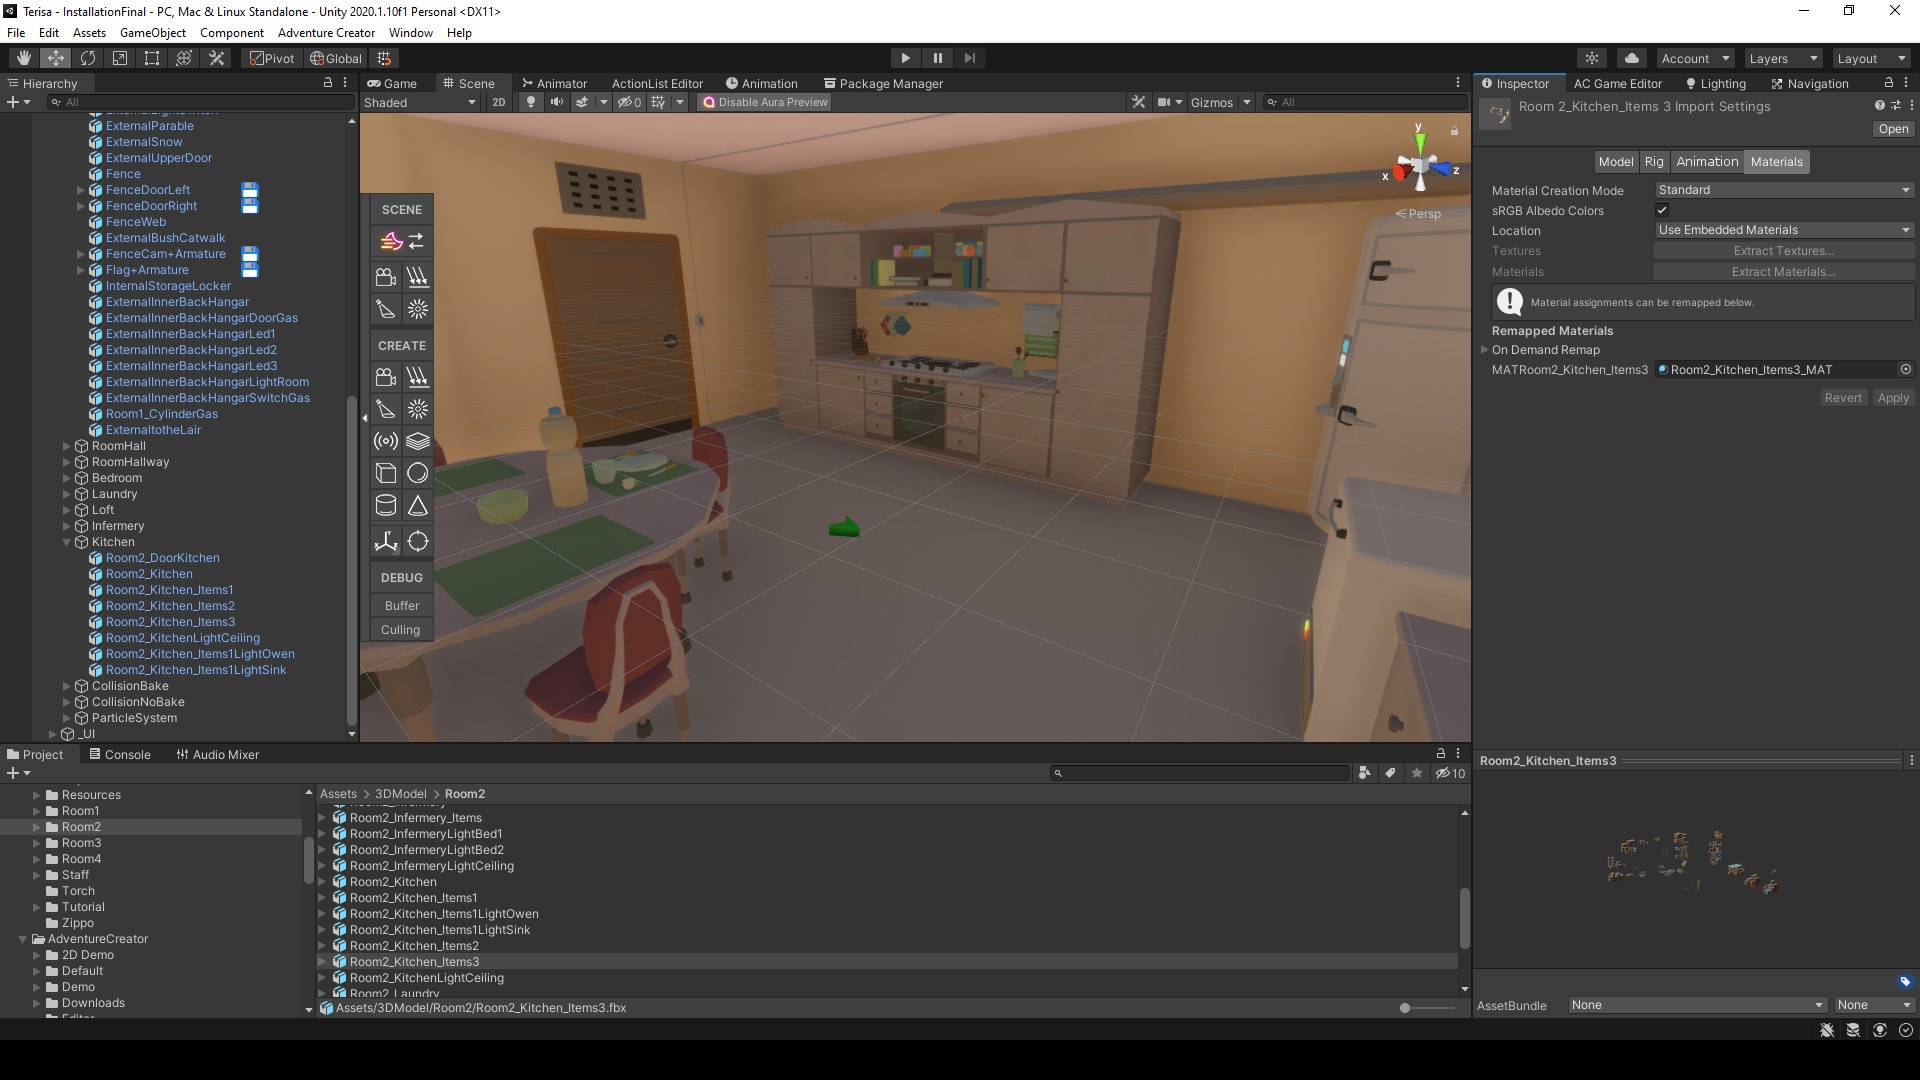Switch to the Animator tab
Screen dimensions: 1920x1080
(x=554, y=83)
